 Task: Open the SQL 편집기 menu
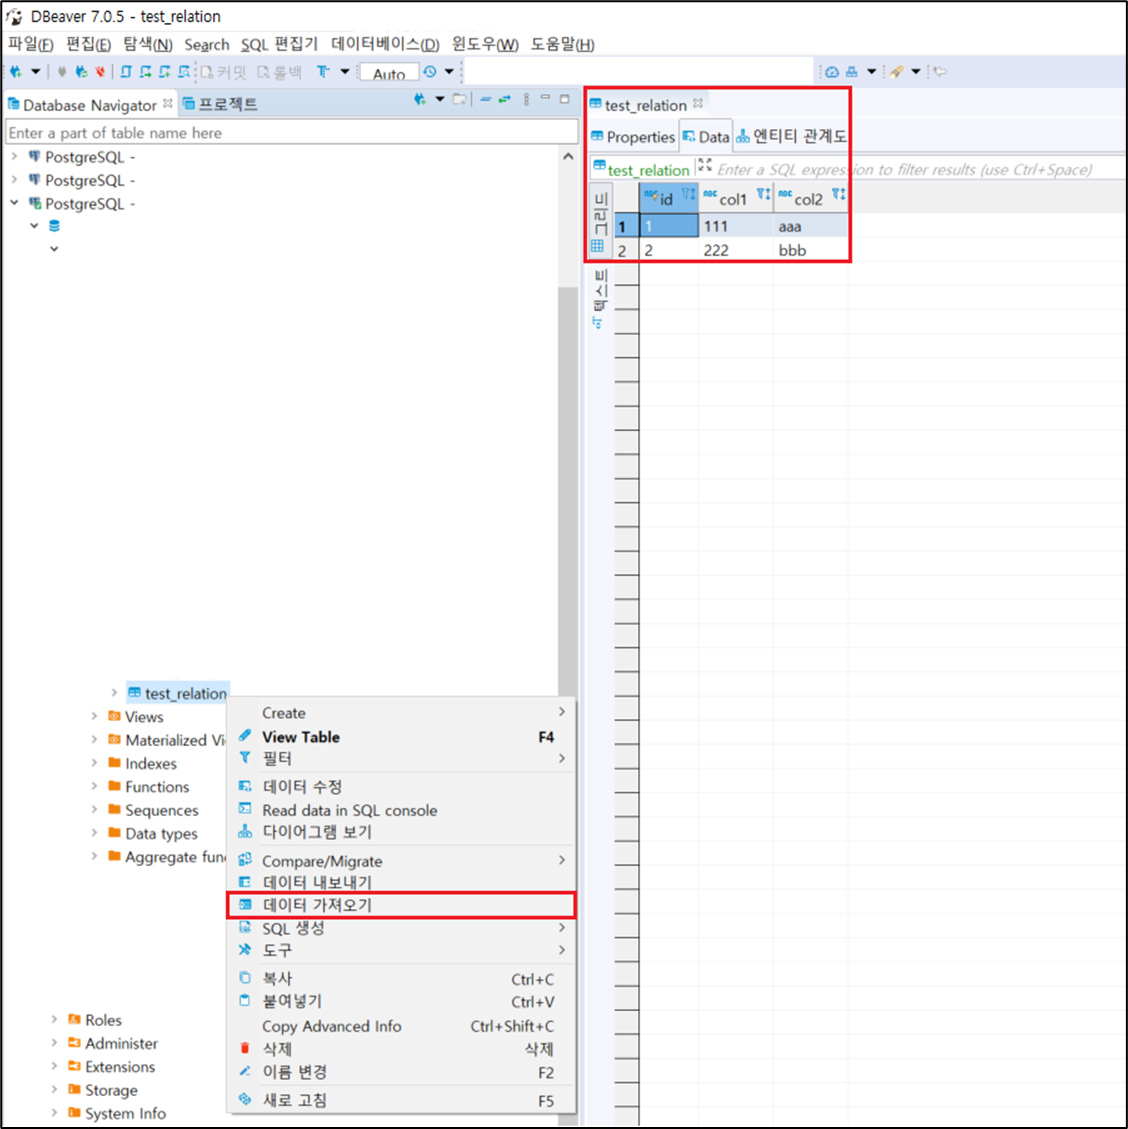pyautogui.click(x=279, y=44)
